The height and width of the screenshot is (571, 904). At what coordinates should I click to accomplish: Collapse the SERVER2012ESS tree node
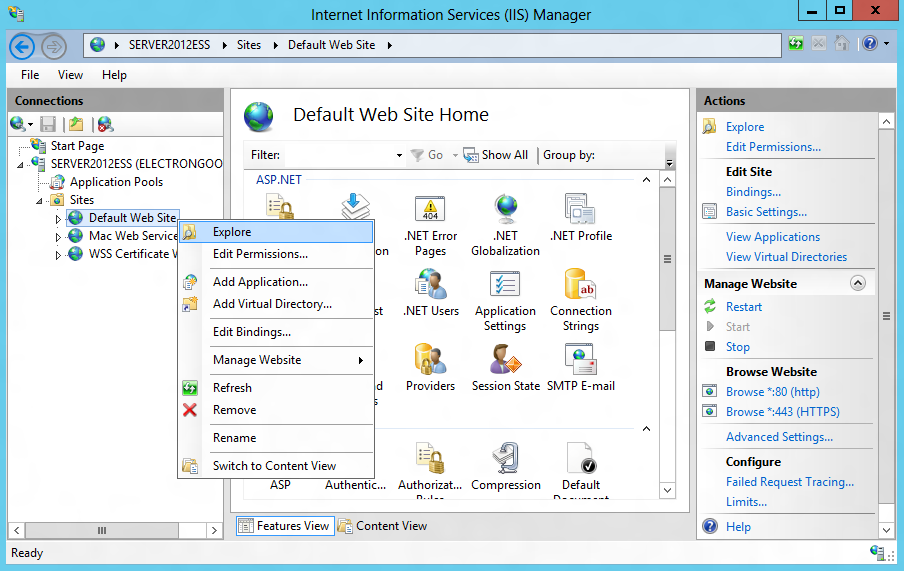tap(21, 165)
